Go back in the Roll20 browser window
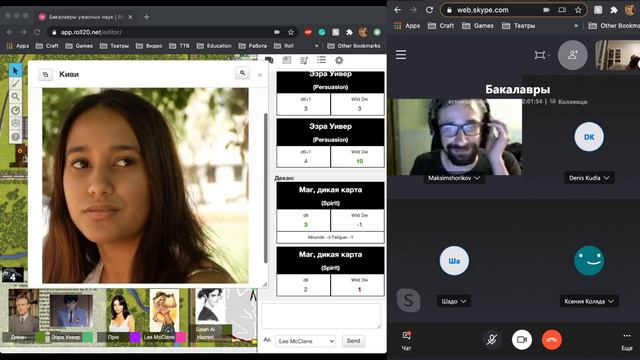Viewport: 640px width, 360px height. click(9, 32)
